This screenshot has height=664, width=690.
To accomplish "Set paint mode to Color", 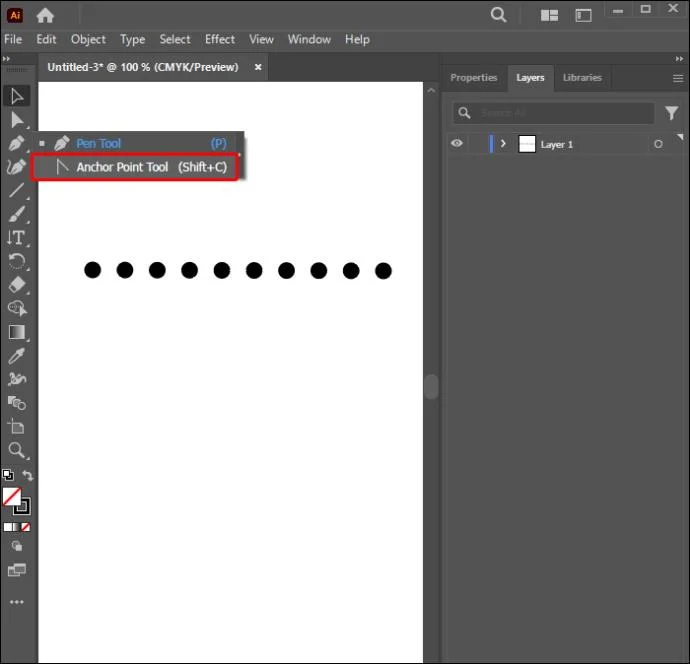I will pos(7,527).
